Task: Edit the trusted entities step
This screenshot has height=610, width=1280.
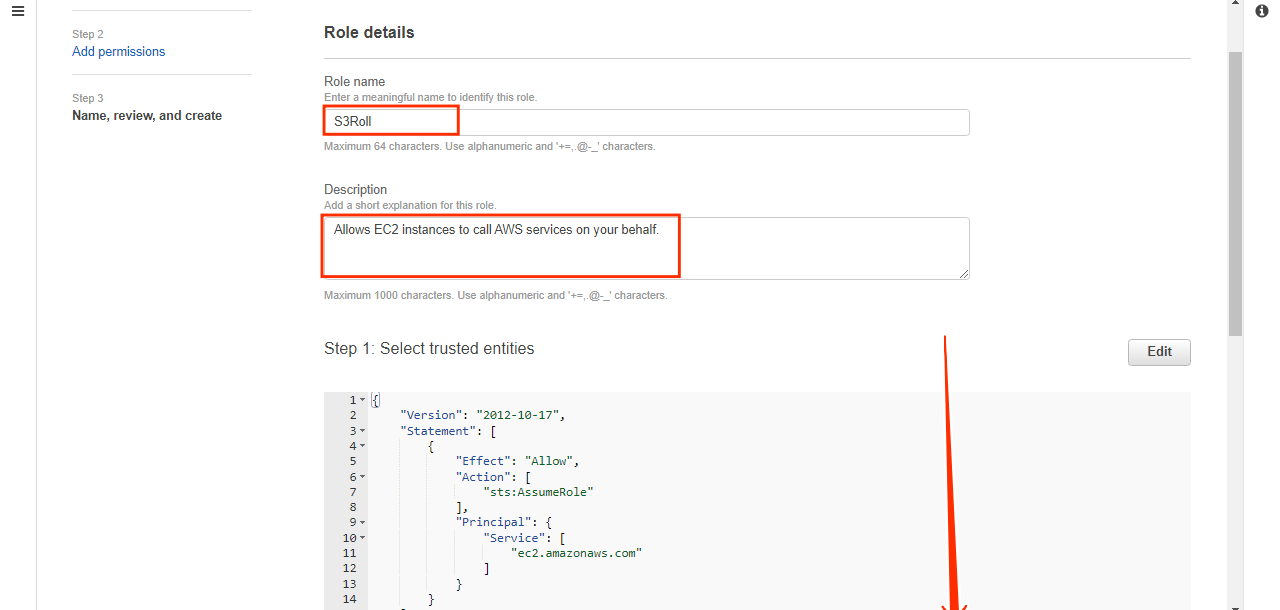Action: (x=1159, y=352)
